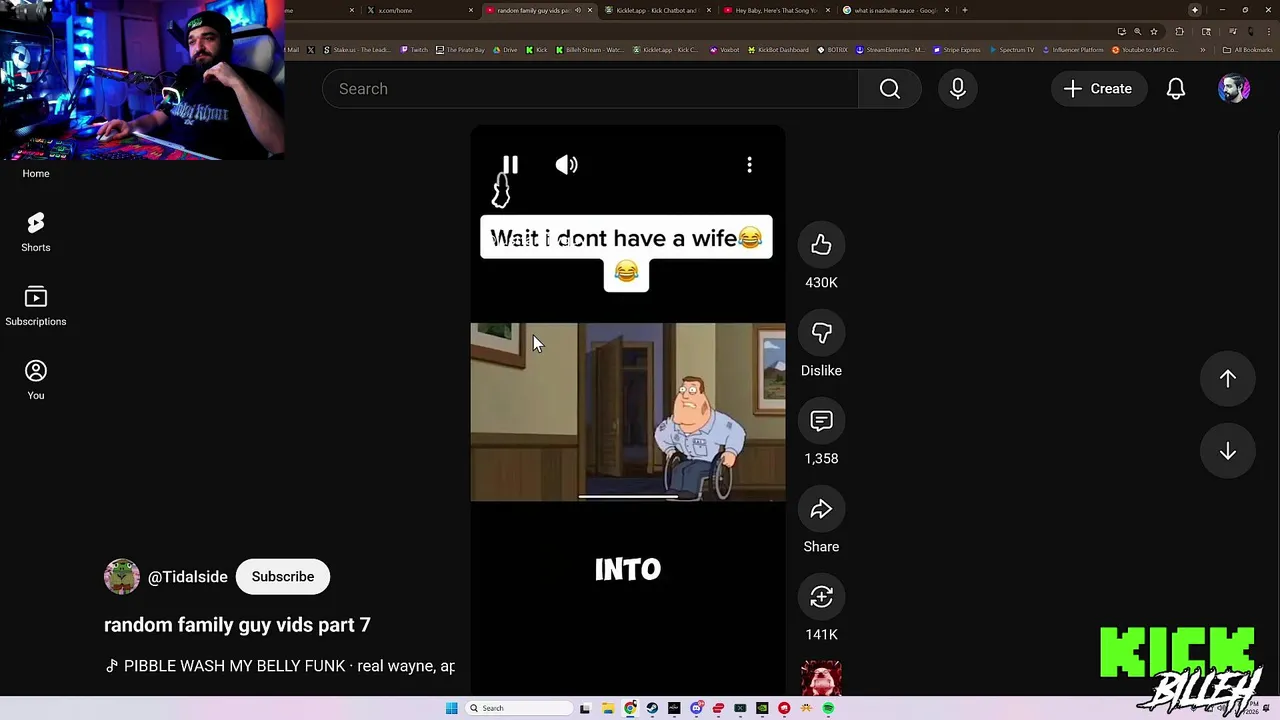Image resolution: width=1280 pixels, height=720 pixels.
Task: Pause the playing Short video
Action: pos(510,165)
